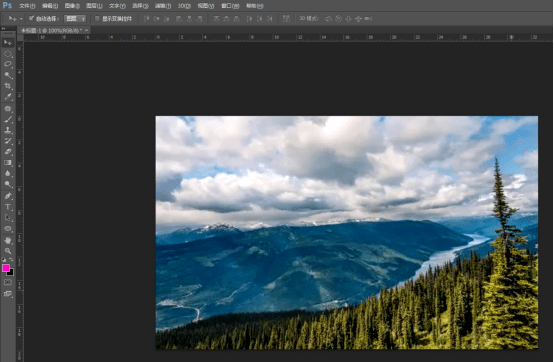
Task: Expand the Move tool preset picker arrow
Action: [x=21, y=19]
